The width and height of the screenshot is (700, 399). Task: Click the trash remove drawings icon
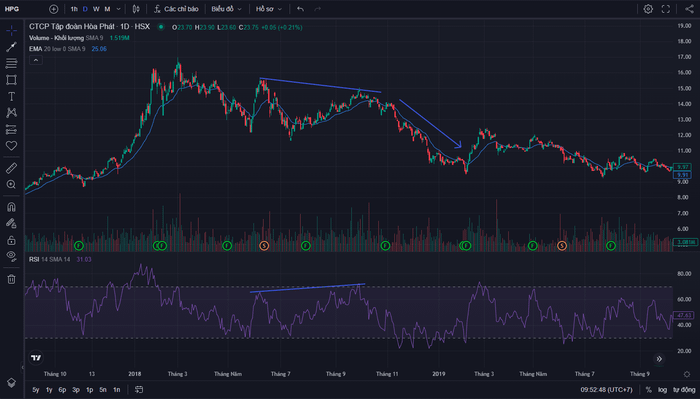pos(11,279)
